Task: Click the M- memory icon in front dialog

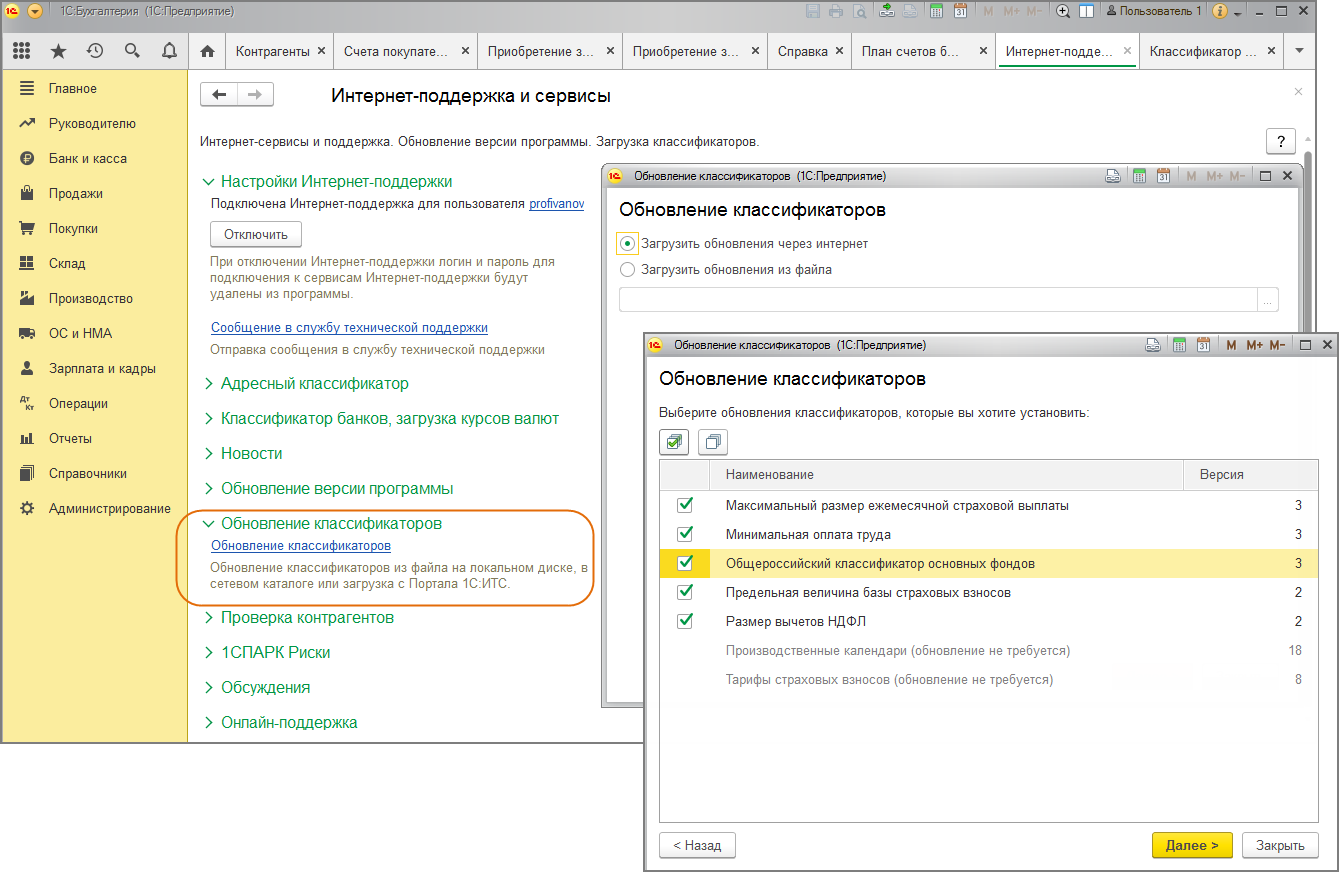Action: [1277, 345]
